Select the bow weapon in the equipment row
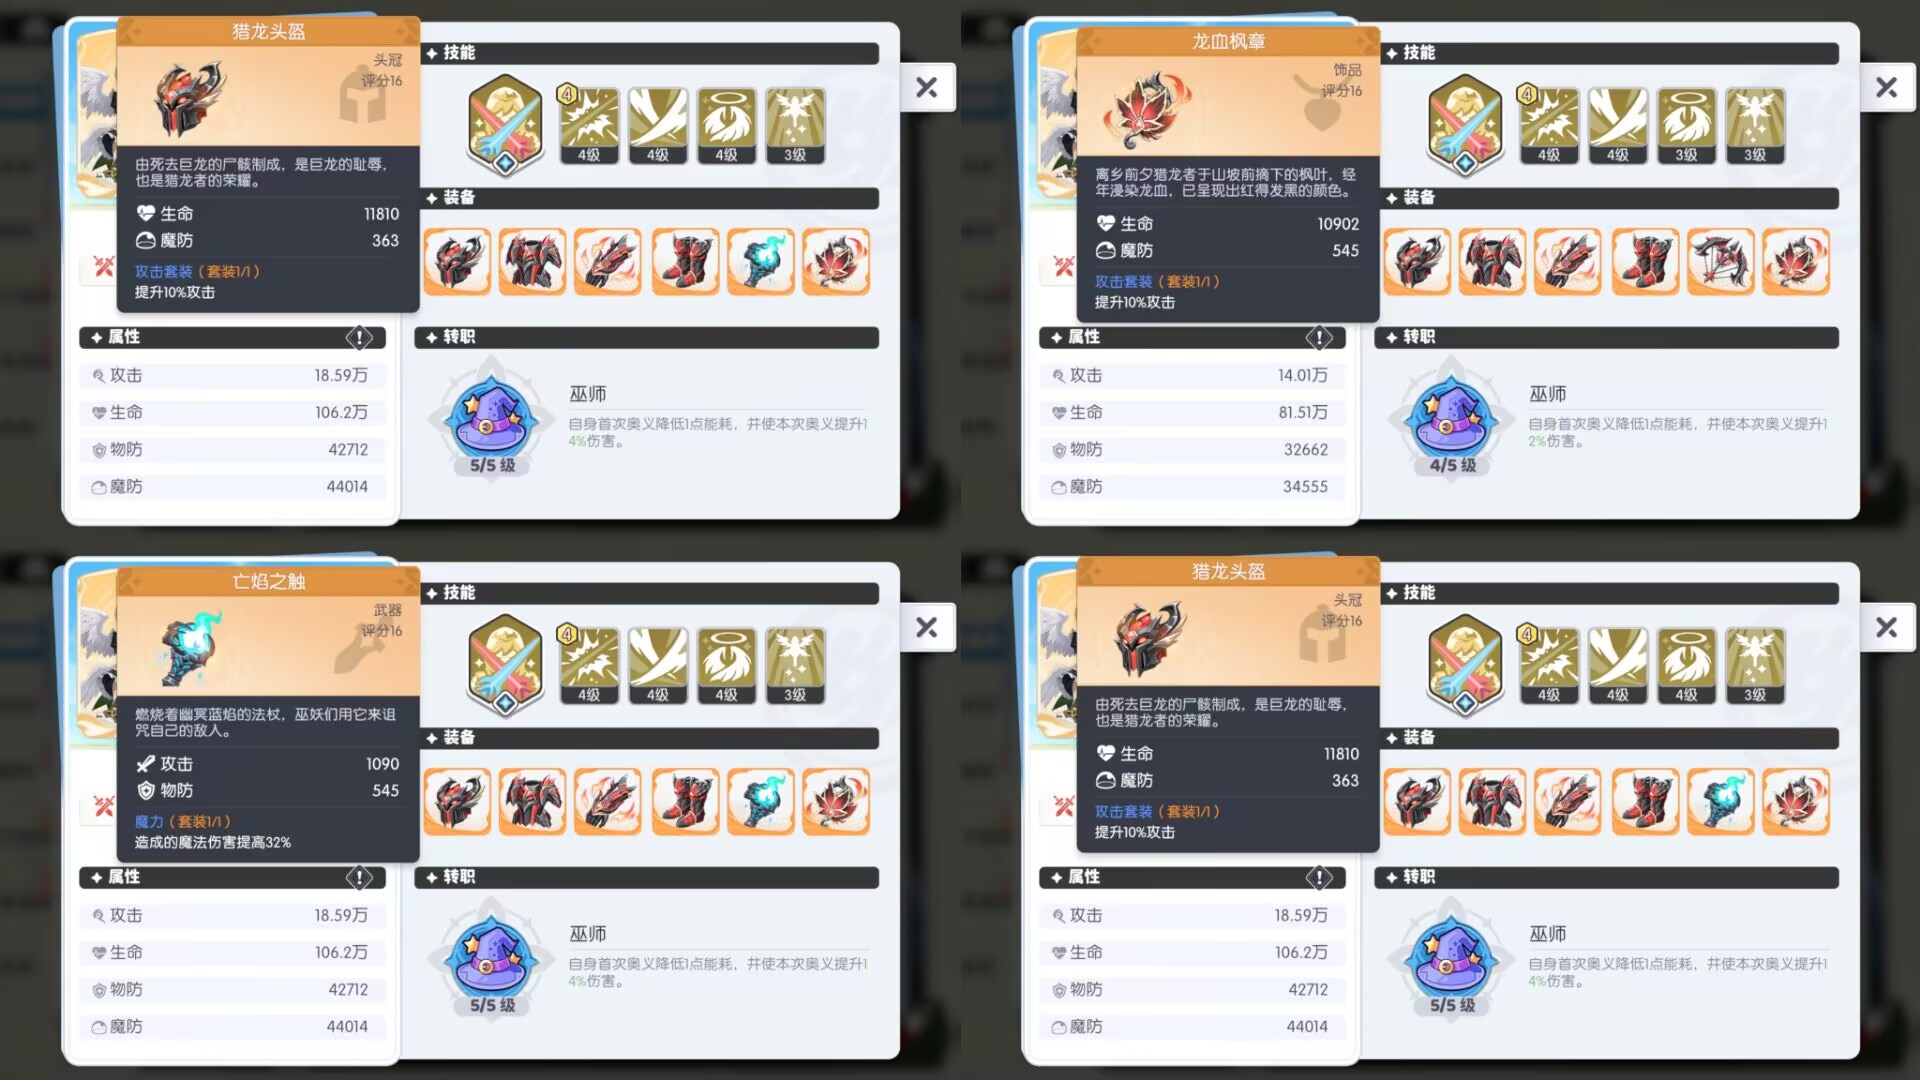The height and width of the screenshot is (1080, 1920). coord(1720,261)
